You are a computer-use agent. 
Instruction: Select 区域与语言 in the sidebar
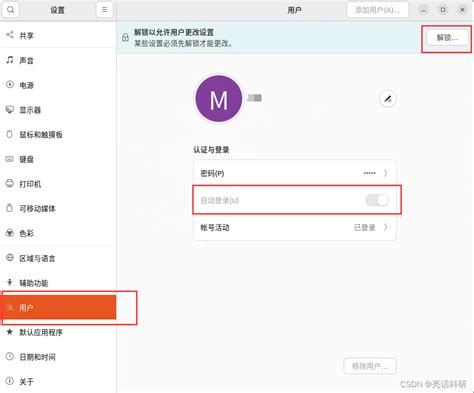[x=58, y=258]
